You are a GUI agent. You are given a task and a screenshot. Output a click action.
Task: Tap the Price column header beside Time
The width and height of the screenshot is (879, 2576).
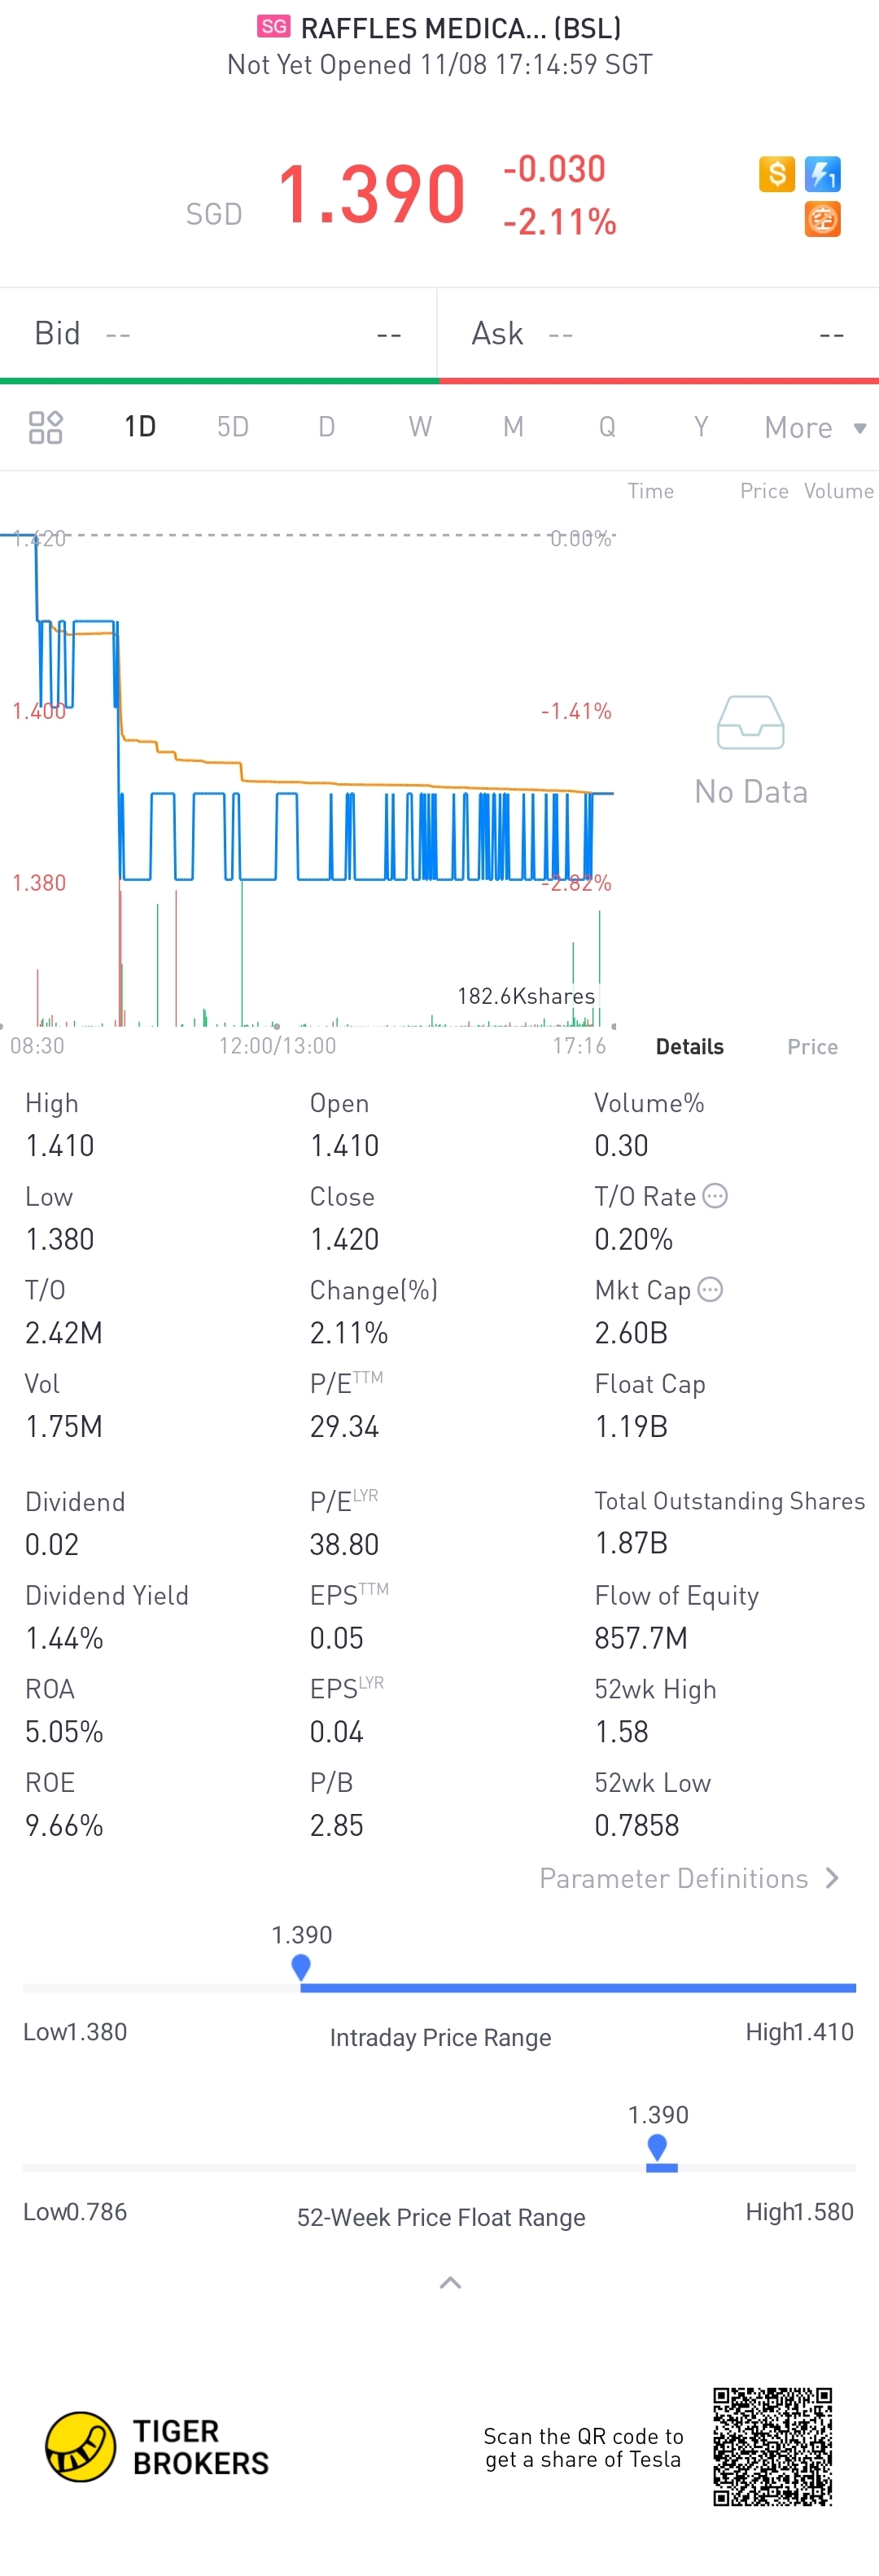pos(764,491)
